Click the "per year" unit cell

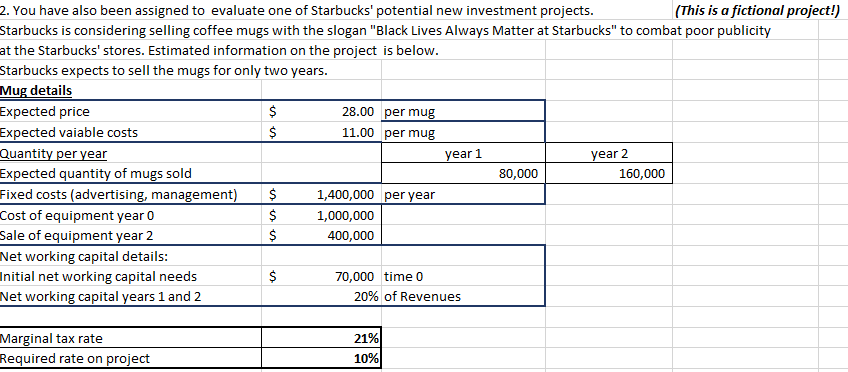(x=463, y=195)
